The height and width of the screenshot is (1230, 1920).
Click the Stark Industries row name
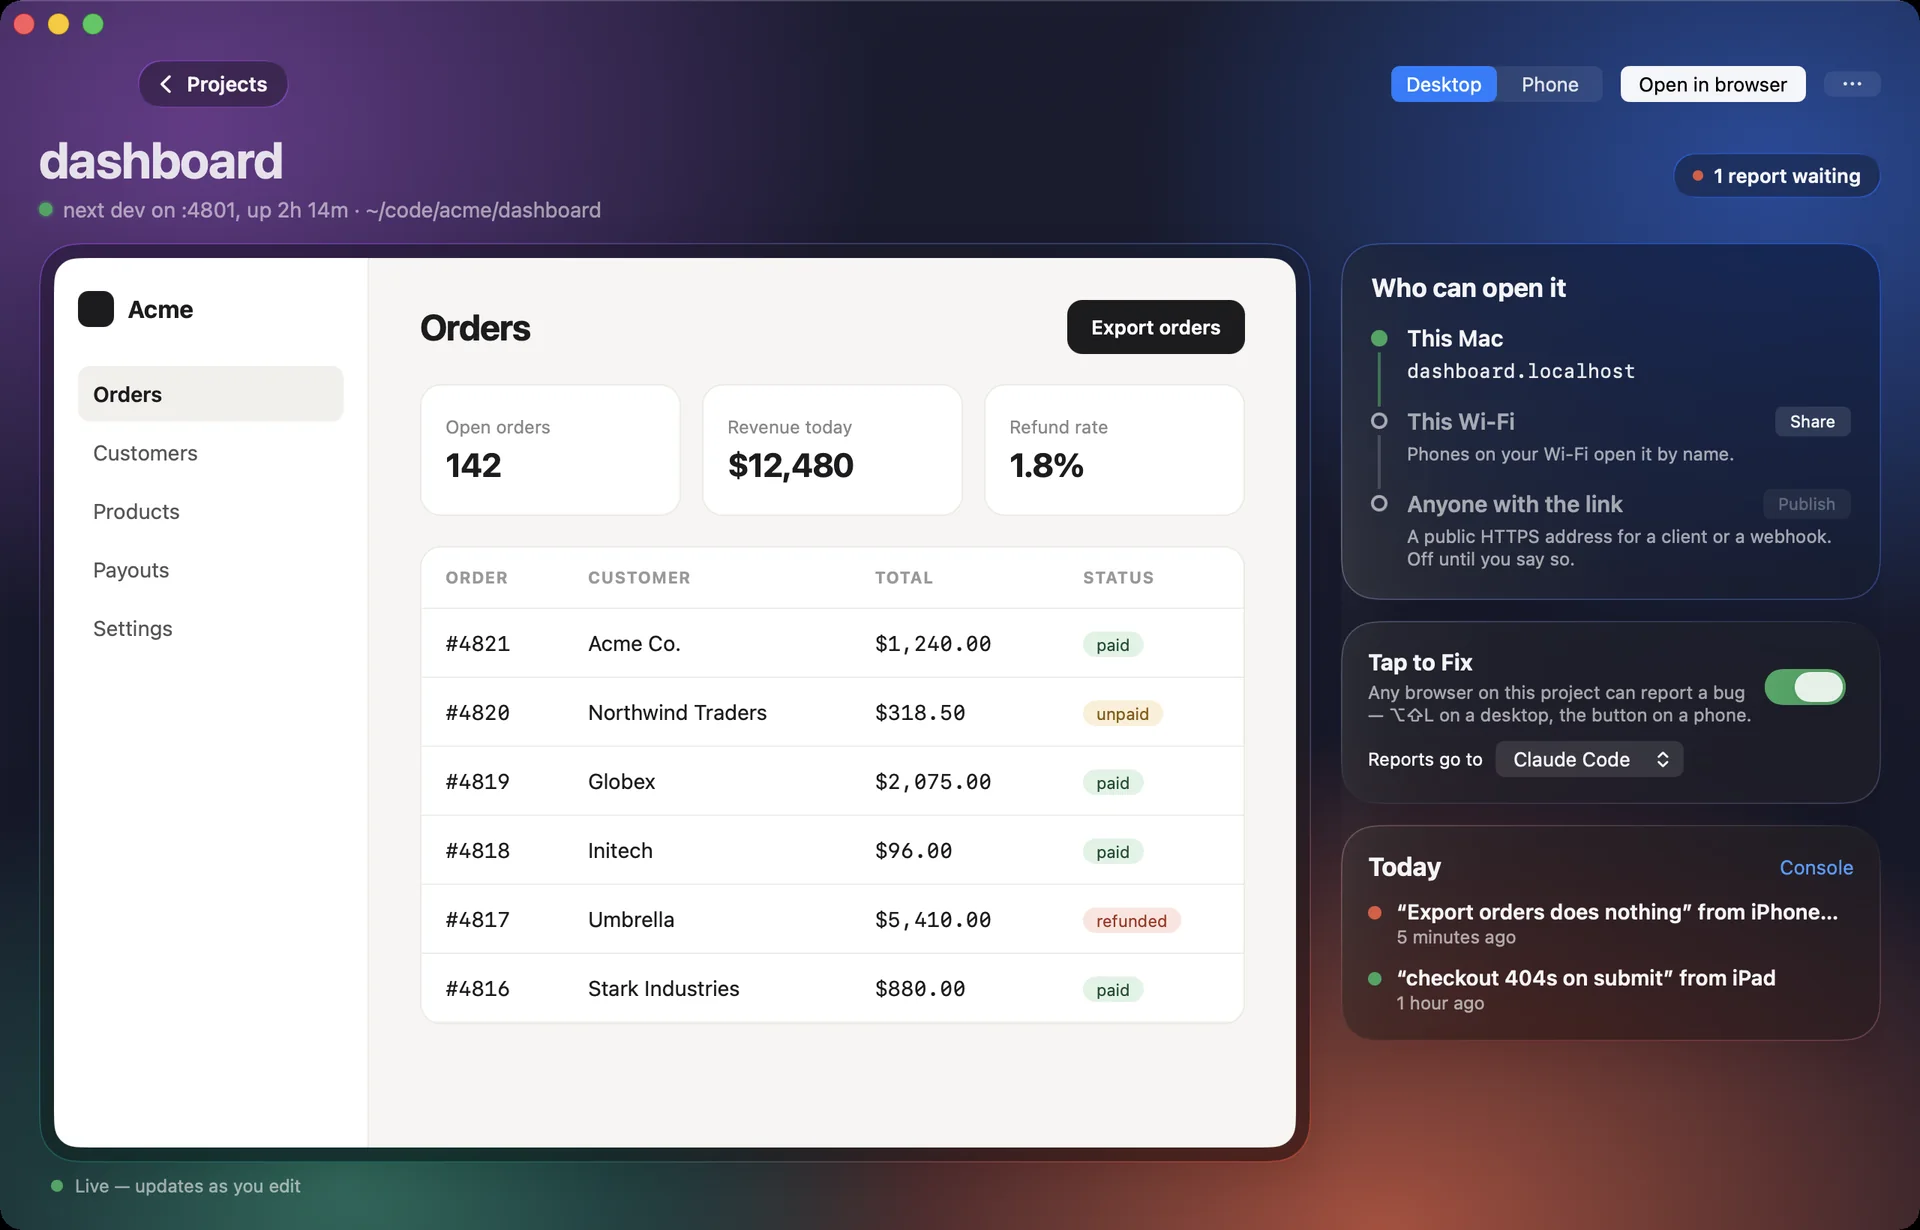coord(663,989)
